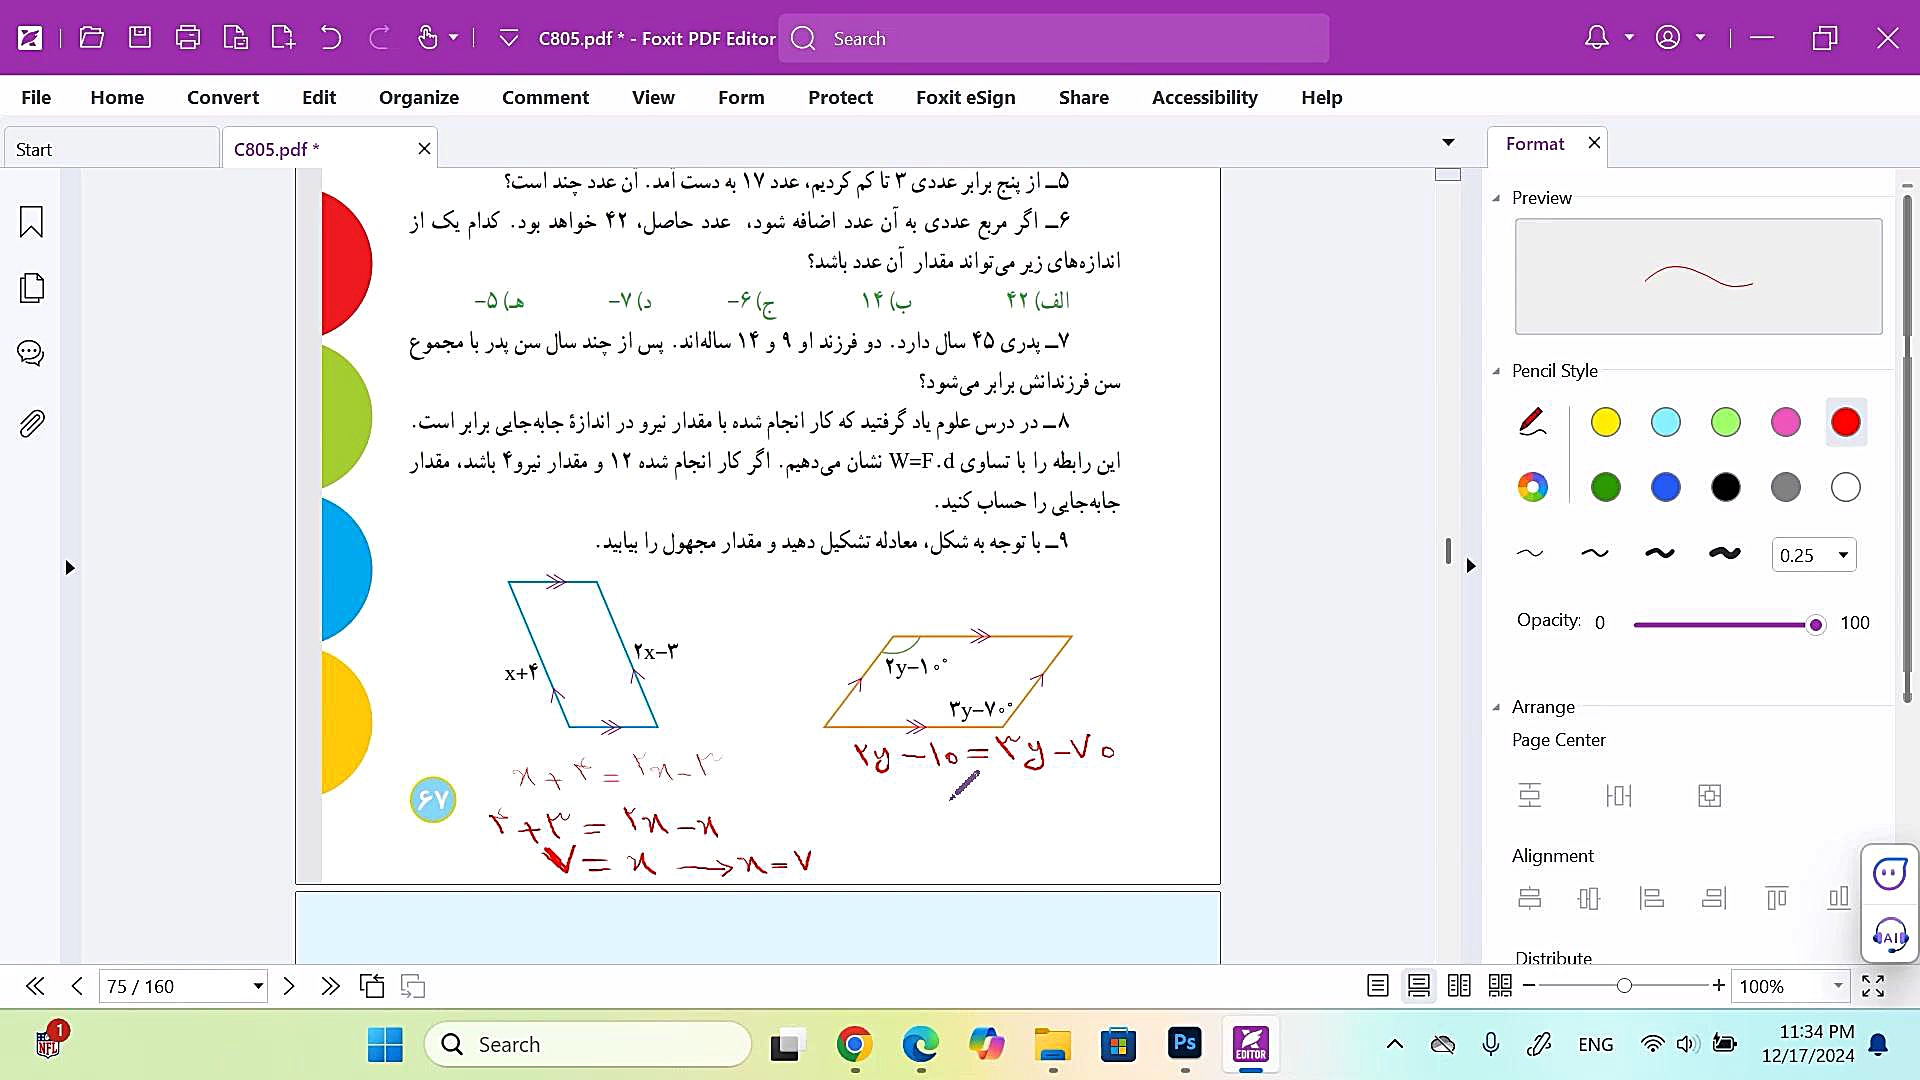Open the Attachments paperclip panel
The width and height of the screenshot is (1920, 1080).
(31, 424)
